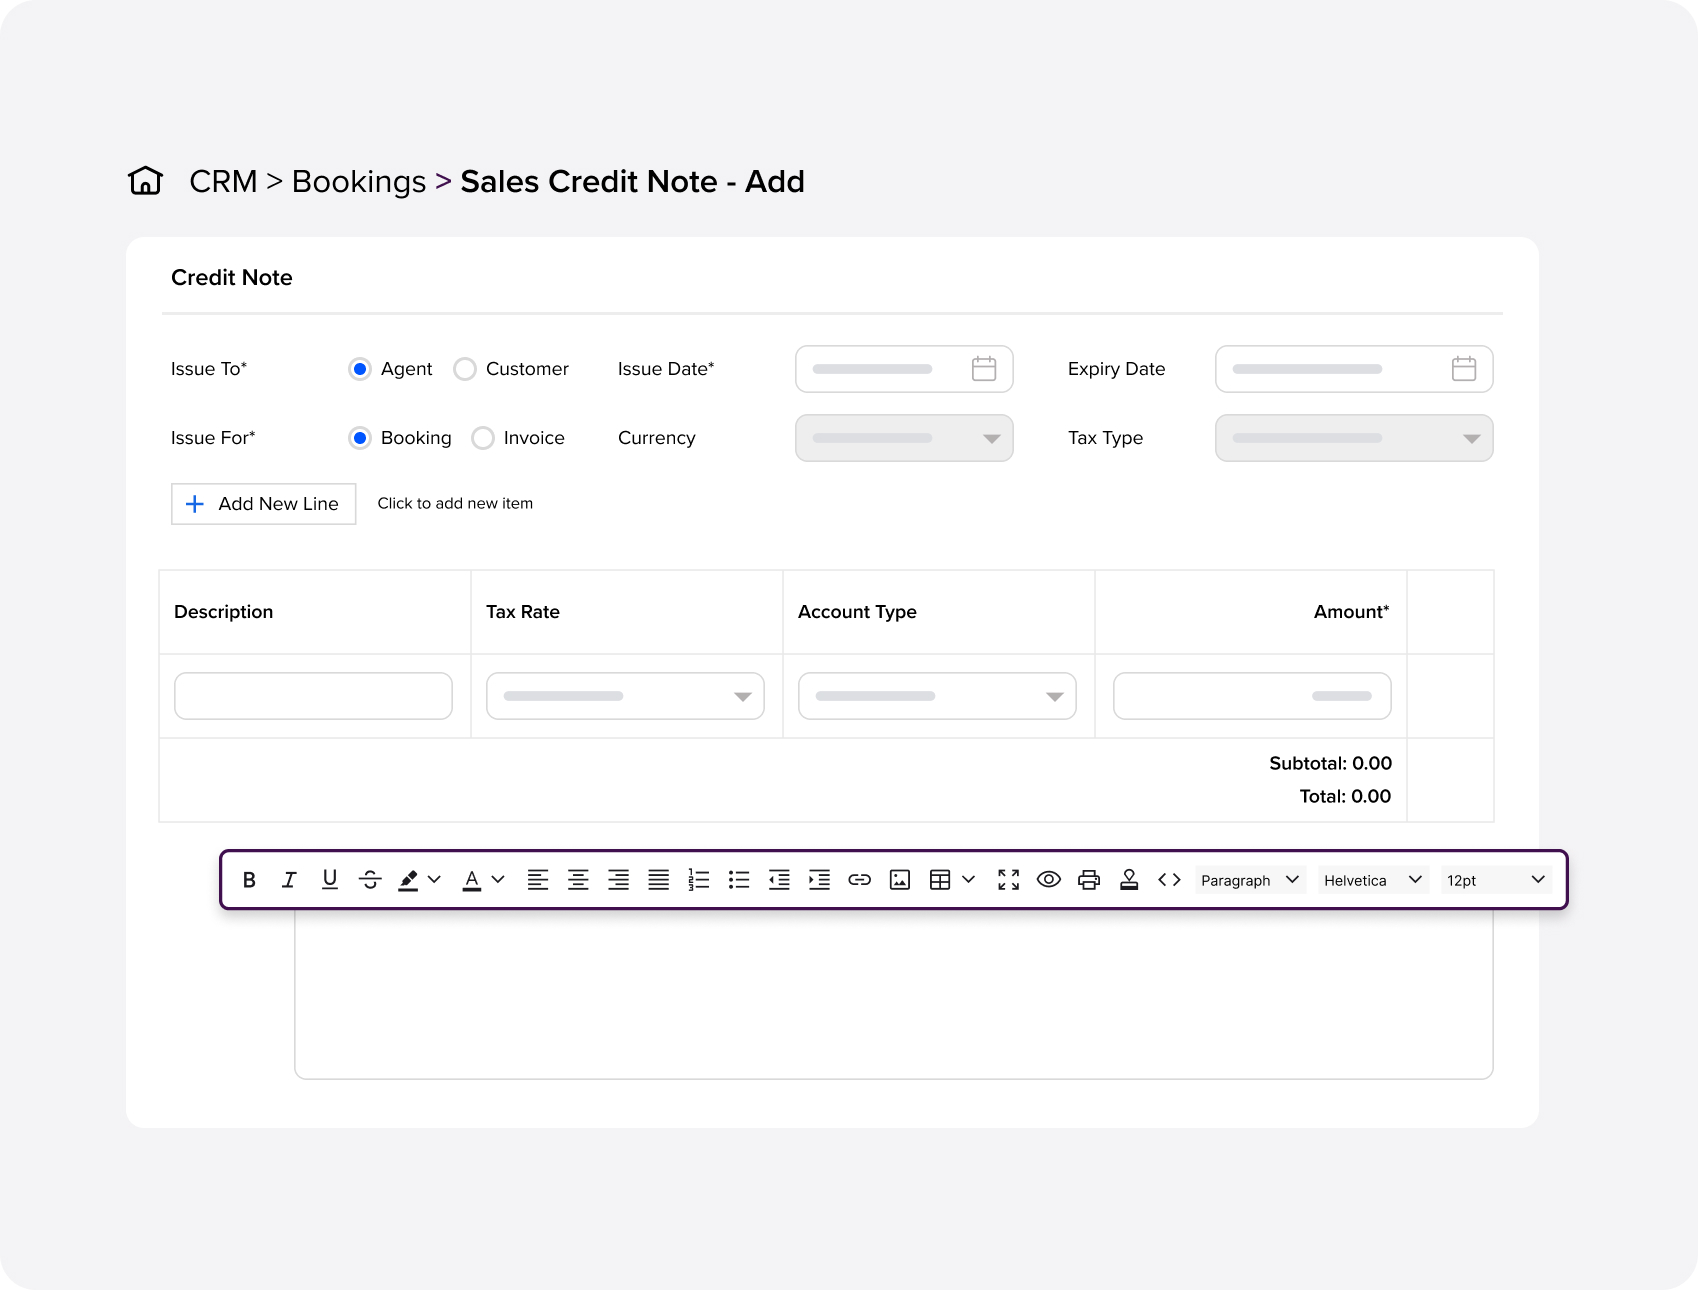This screenshot has height=1290, width=1698.
Task: Click the Credit Note section heading
Action: pyautogui.click(x=232, y=277)
